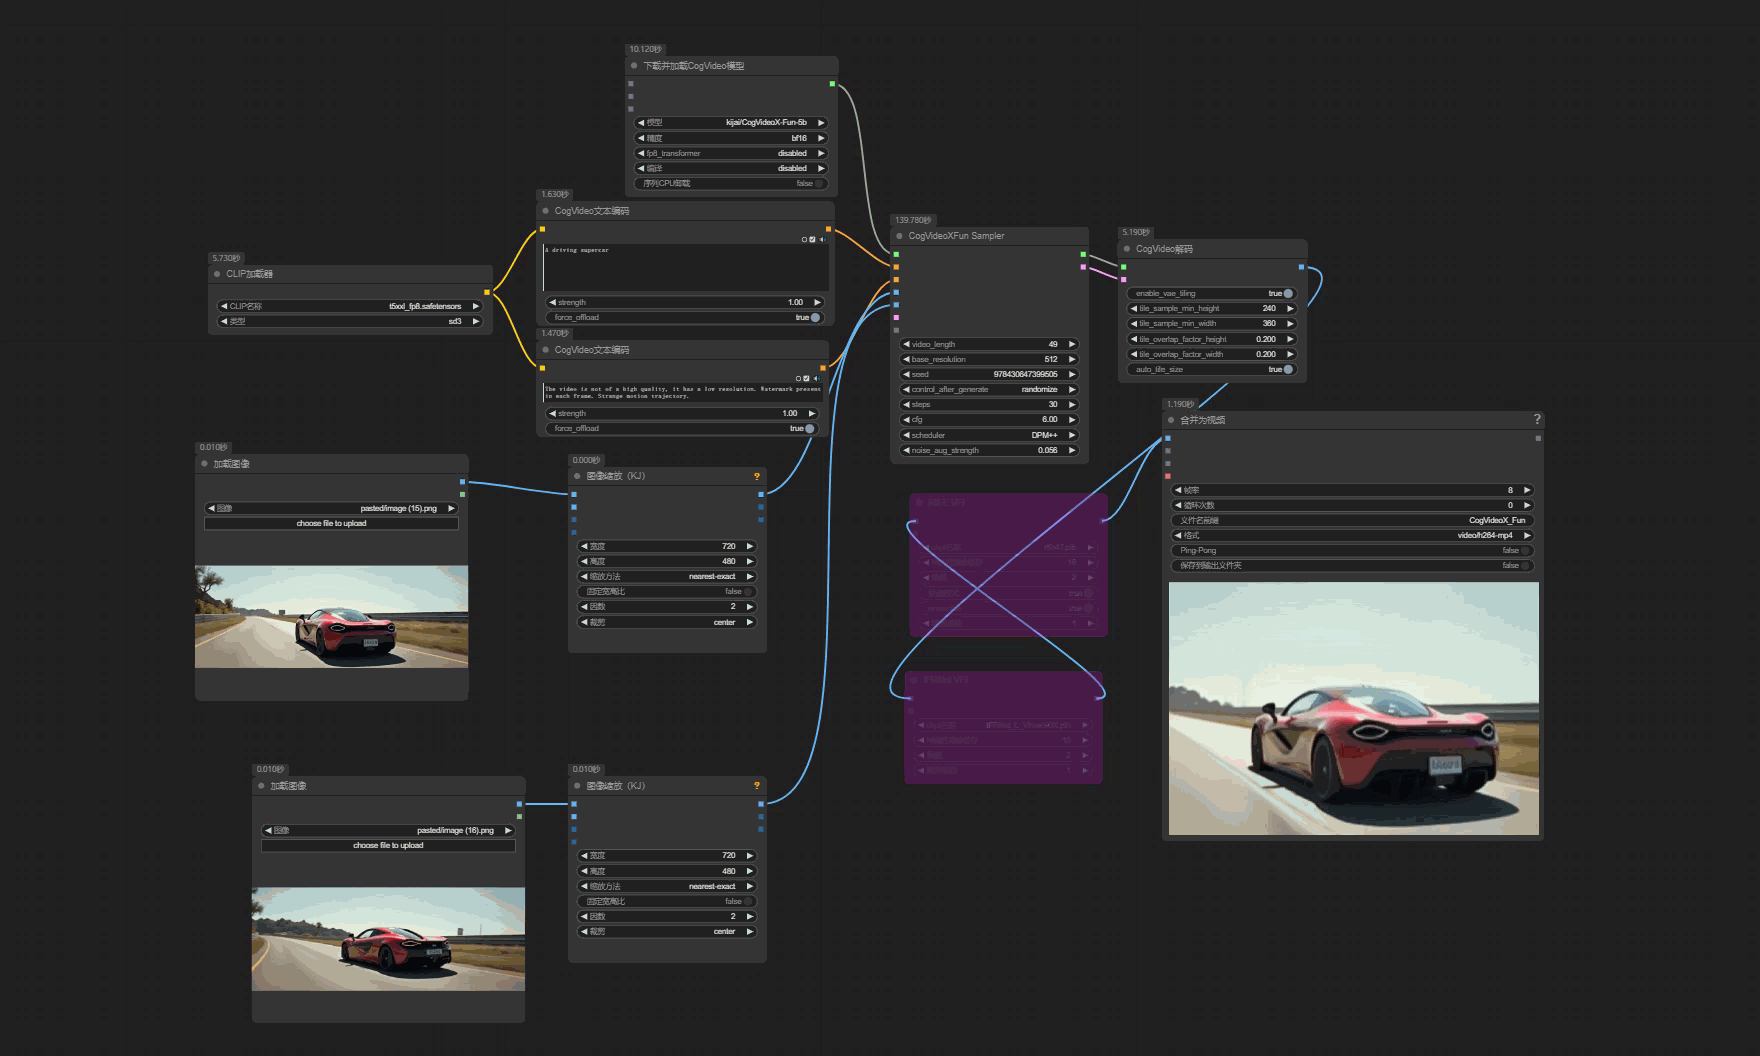The image size is (1760, 1056).
Task: Enable the Ping-Pong option
Action: tap(1525, 551)
